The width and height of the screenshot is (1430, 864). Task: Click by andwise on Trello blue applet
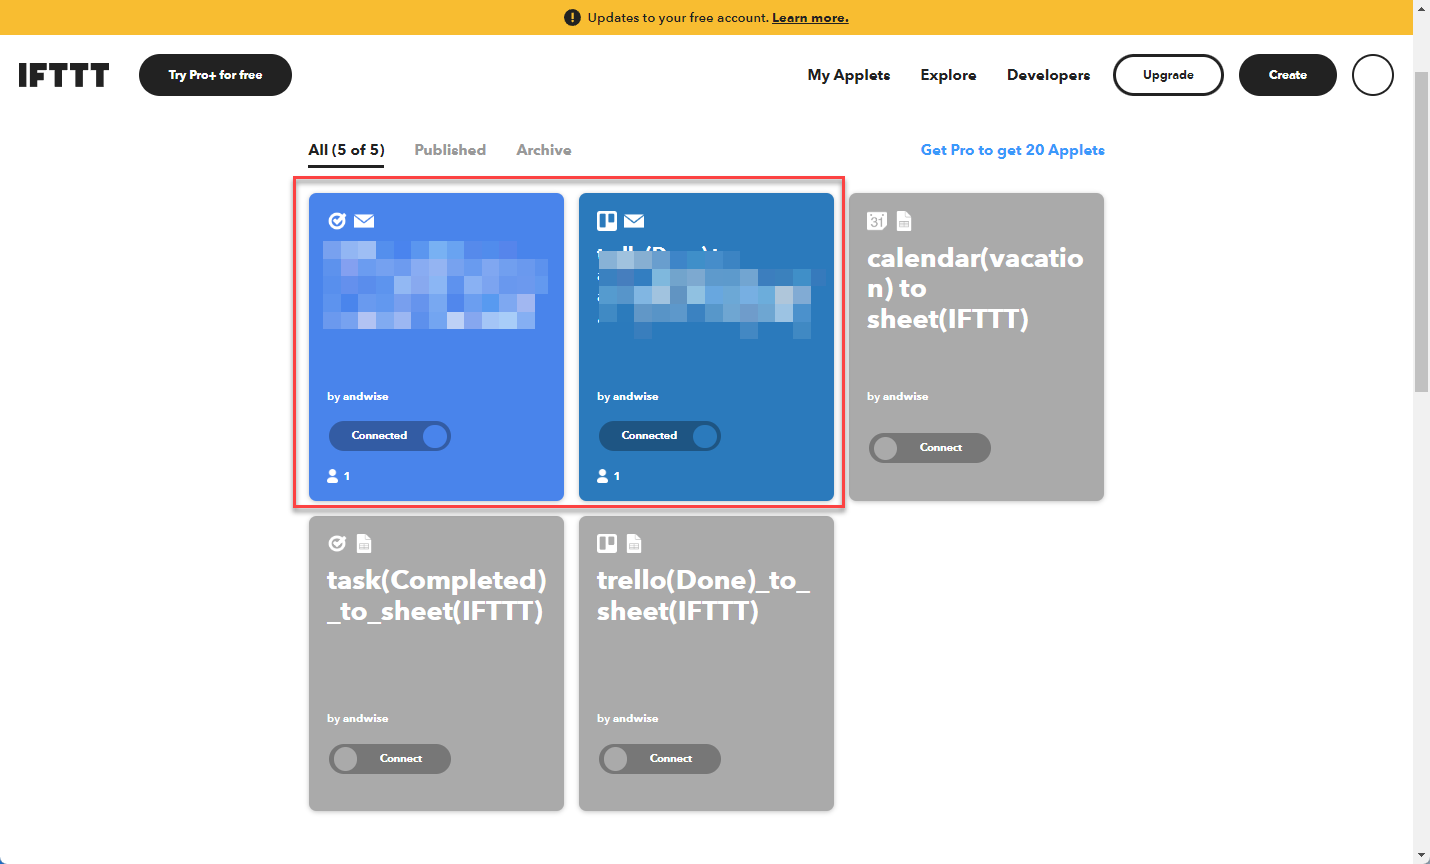point(627,397)
